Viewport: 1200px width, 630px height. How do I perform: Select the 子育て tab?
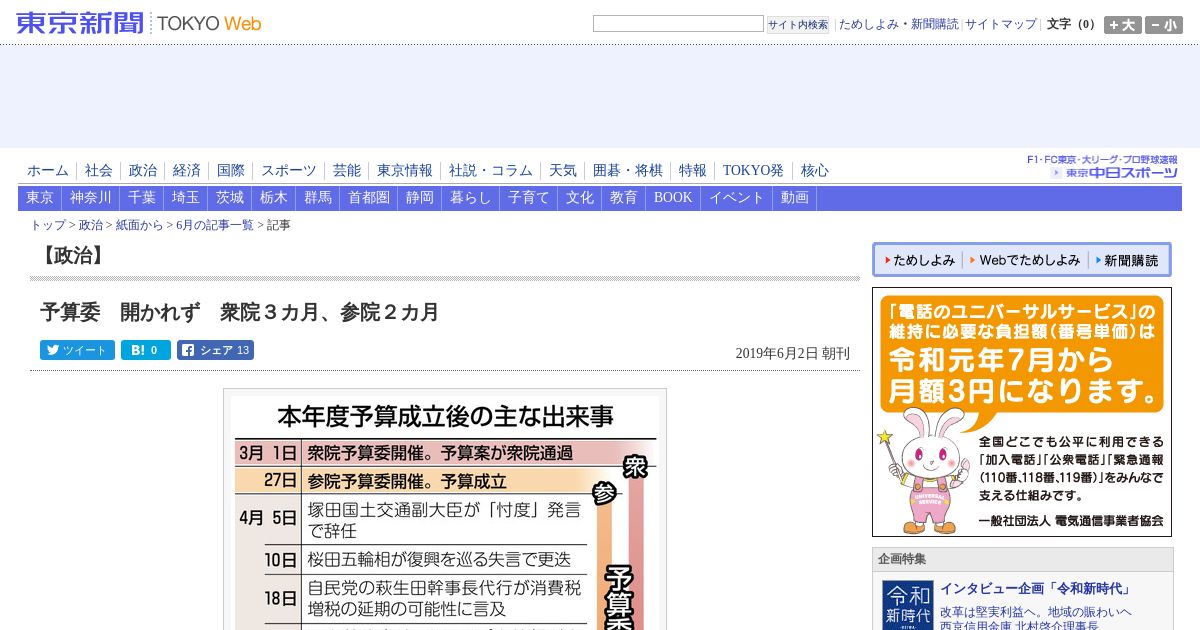[x=529, y=198]
